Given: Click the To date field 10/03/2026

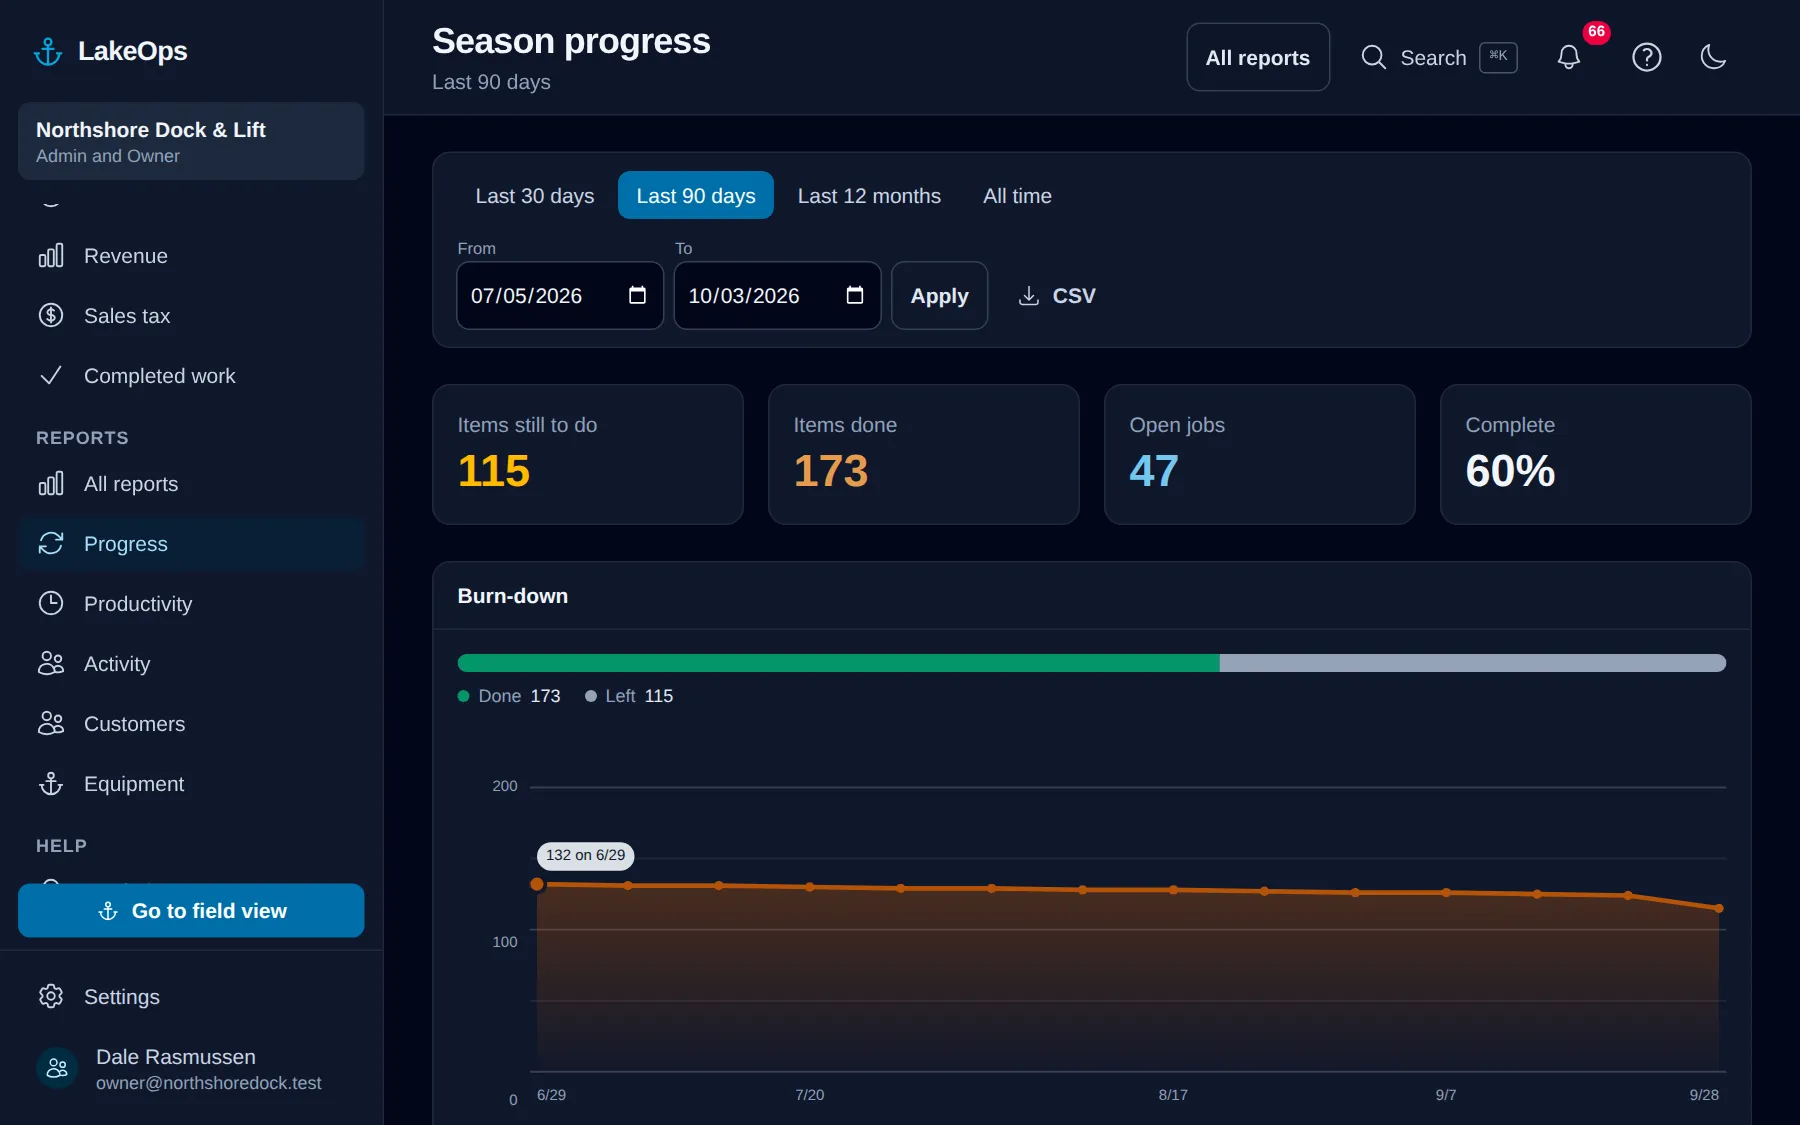Looking at the screenshot, I should (x=777, y=296).
